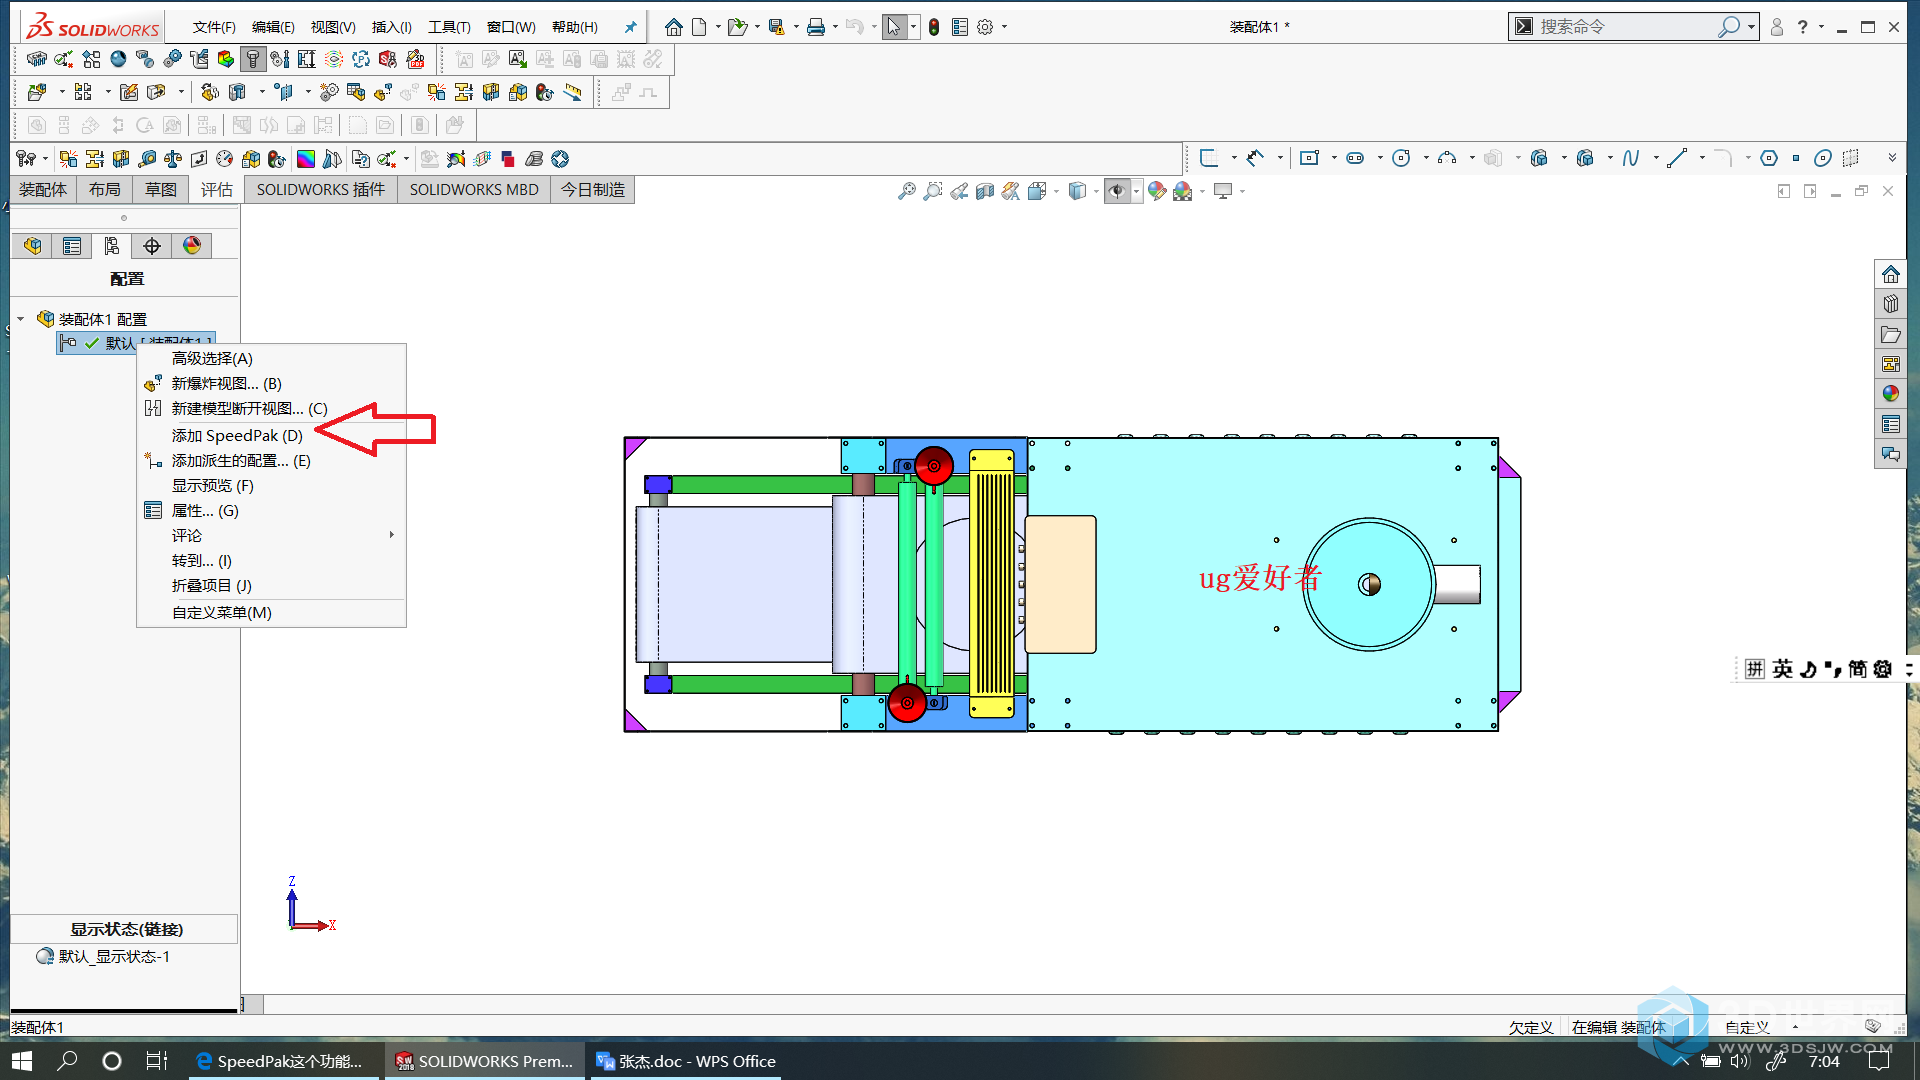Click the Rebuild traffic light icon

[x=933, y=27]
